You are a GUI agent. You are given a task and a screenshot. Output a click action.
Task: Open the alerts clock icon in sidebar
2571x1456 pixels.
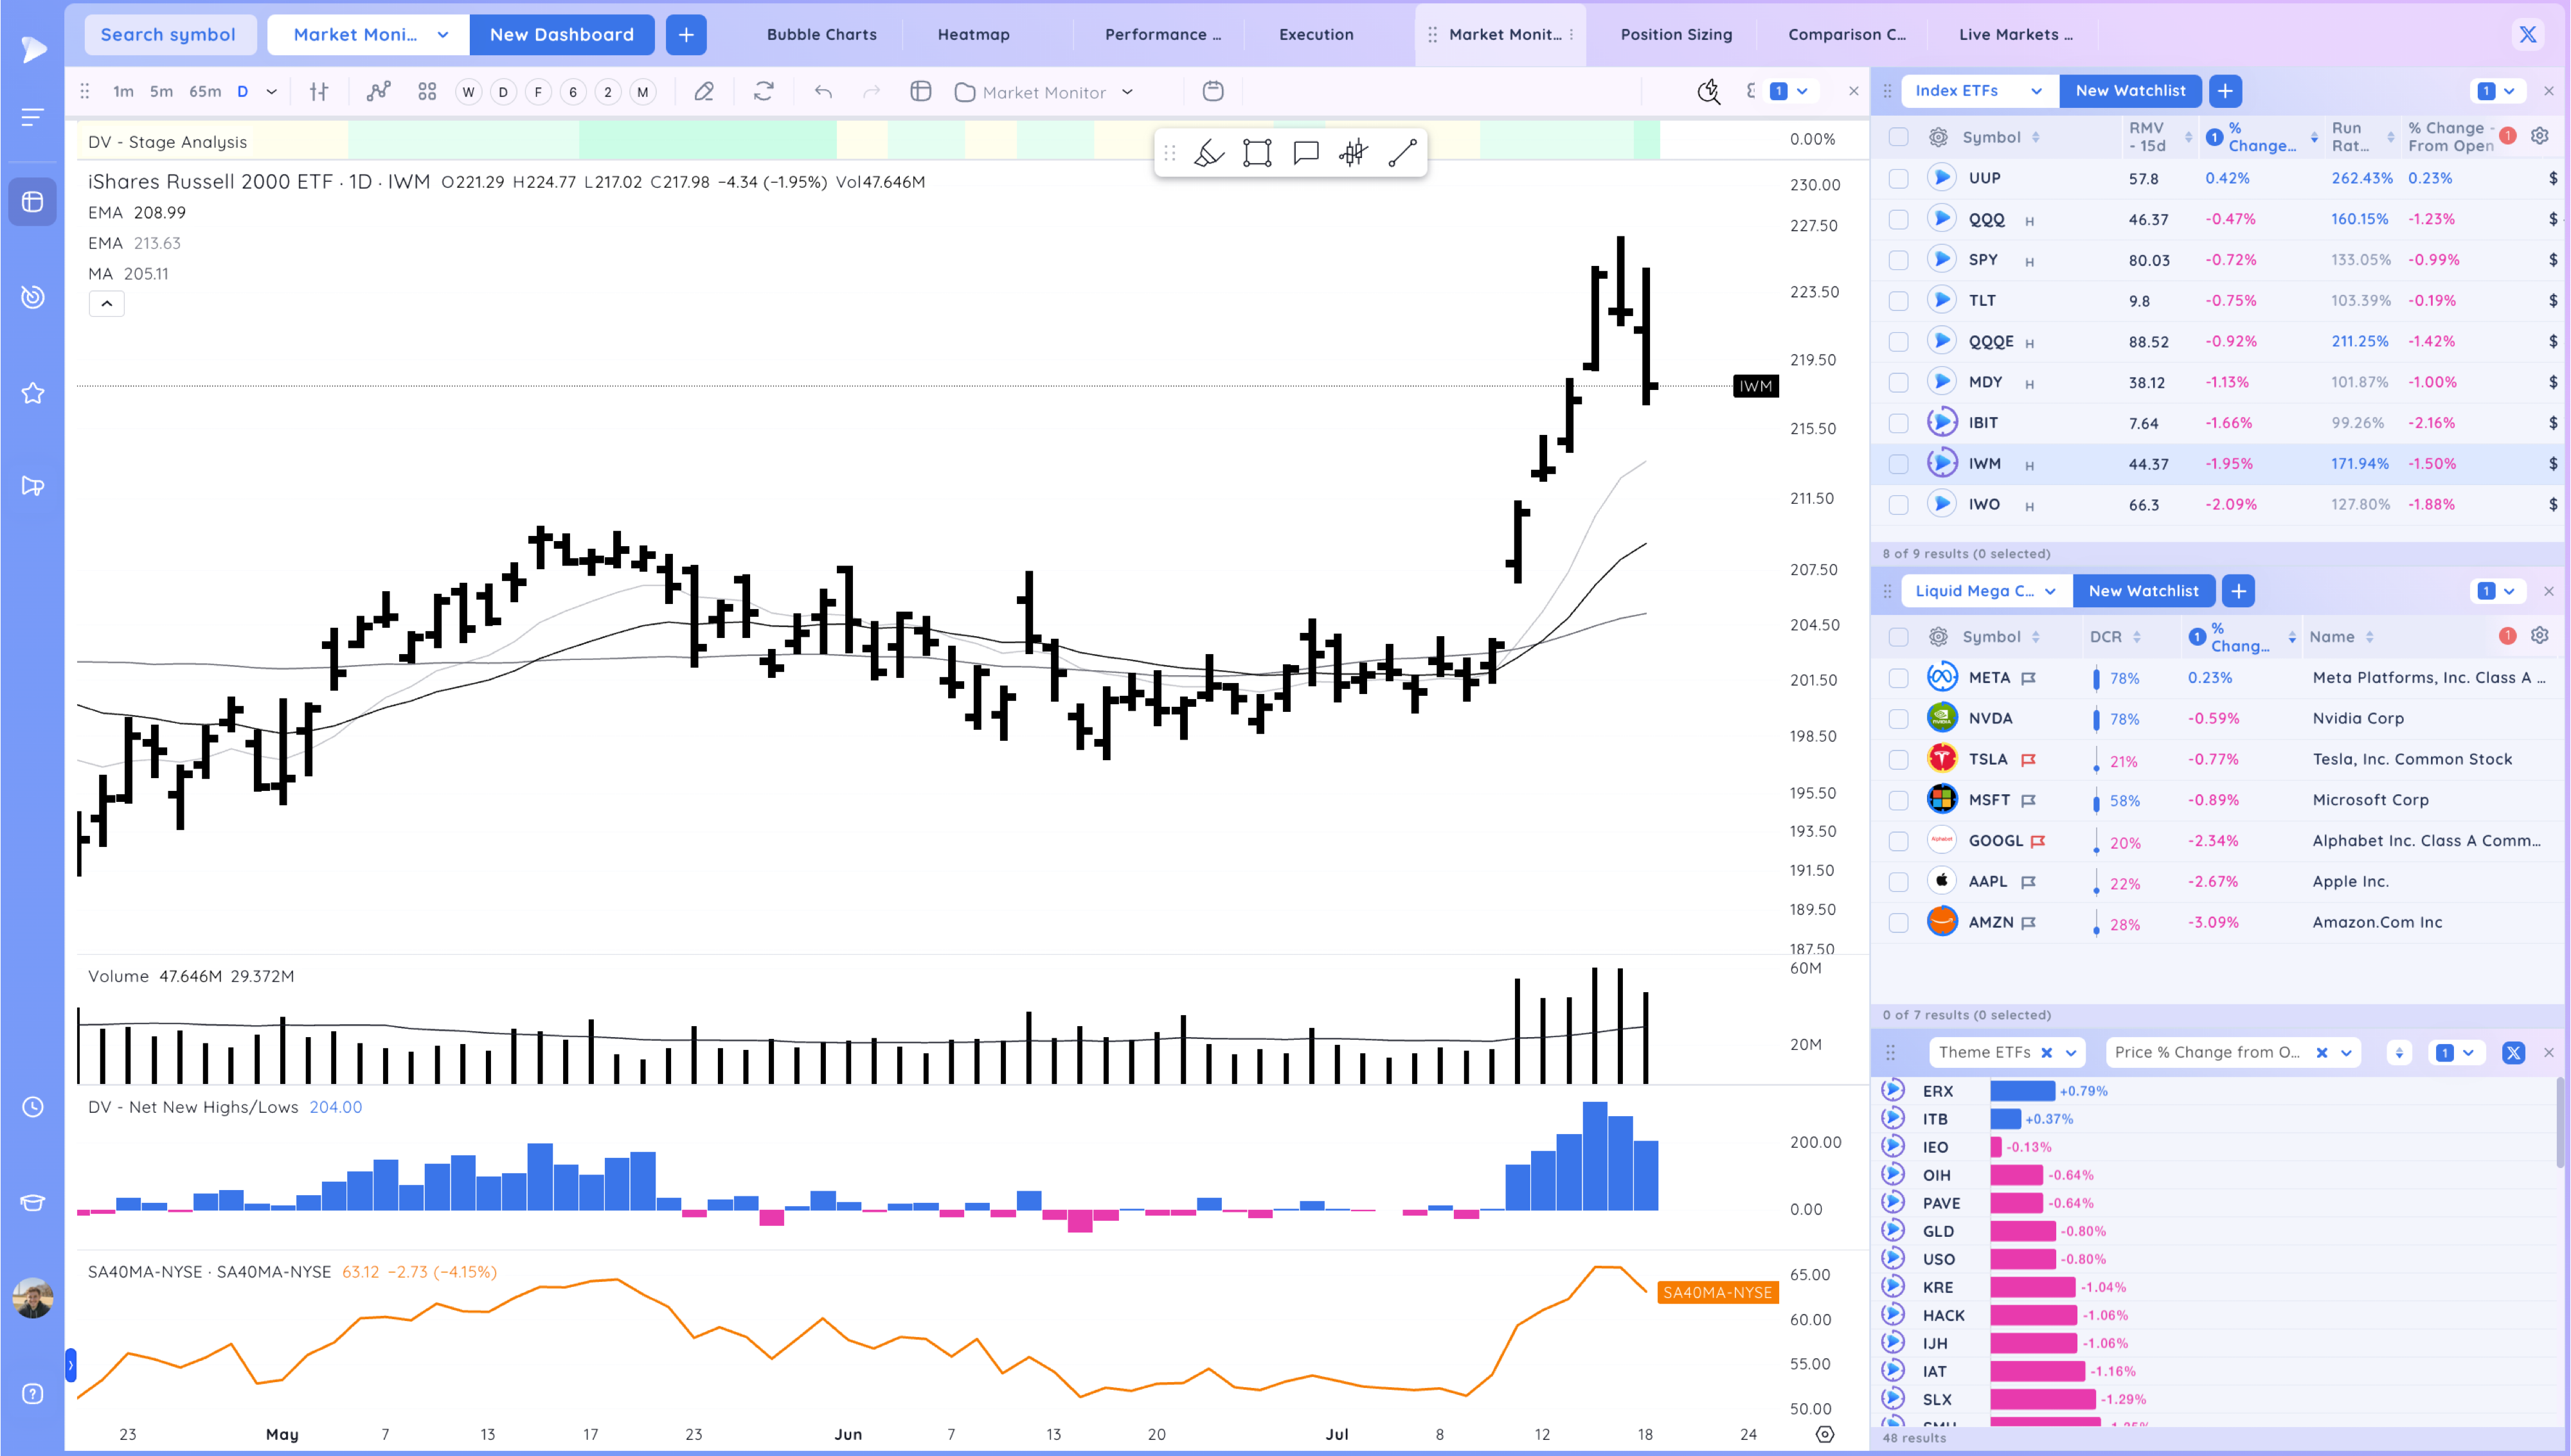(33, 1107)
